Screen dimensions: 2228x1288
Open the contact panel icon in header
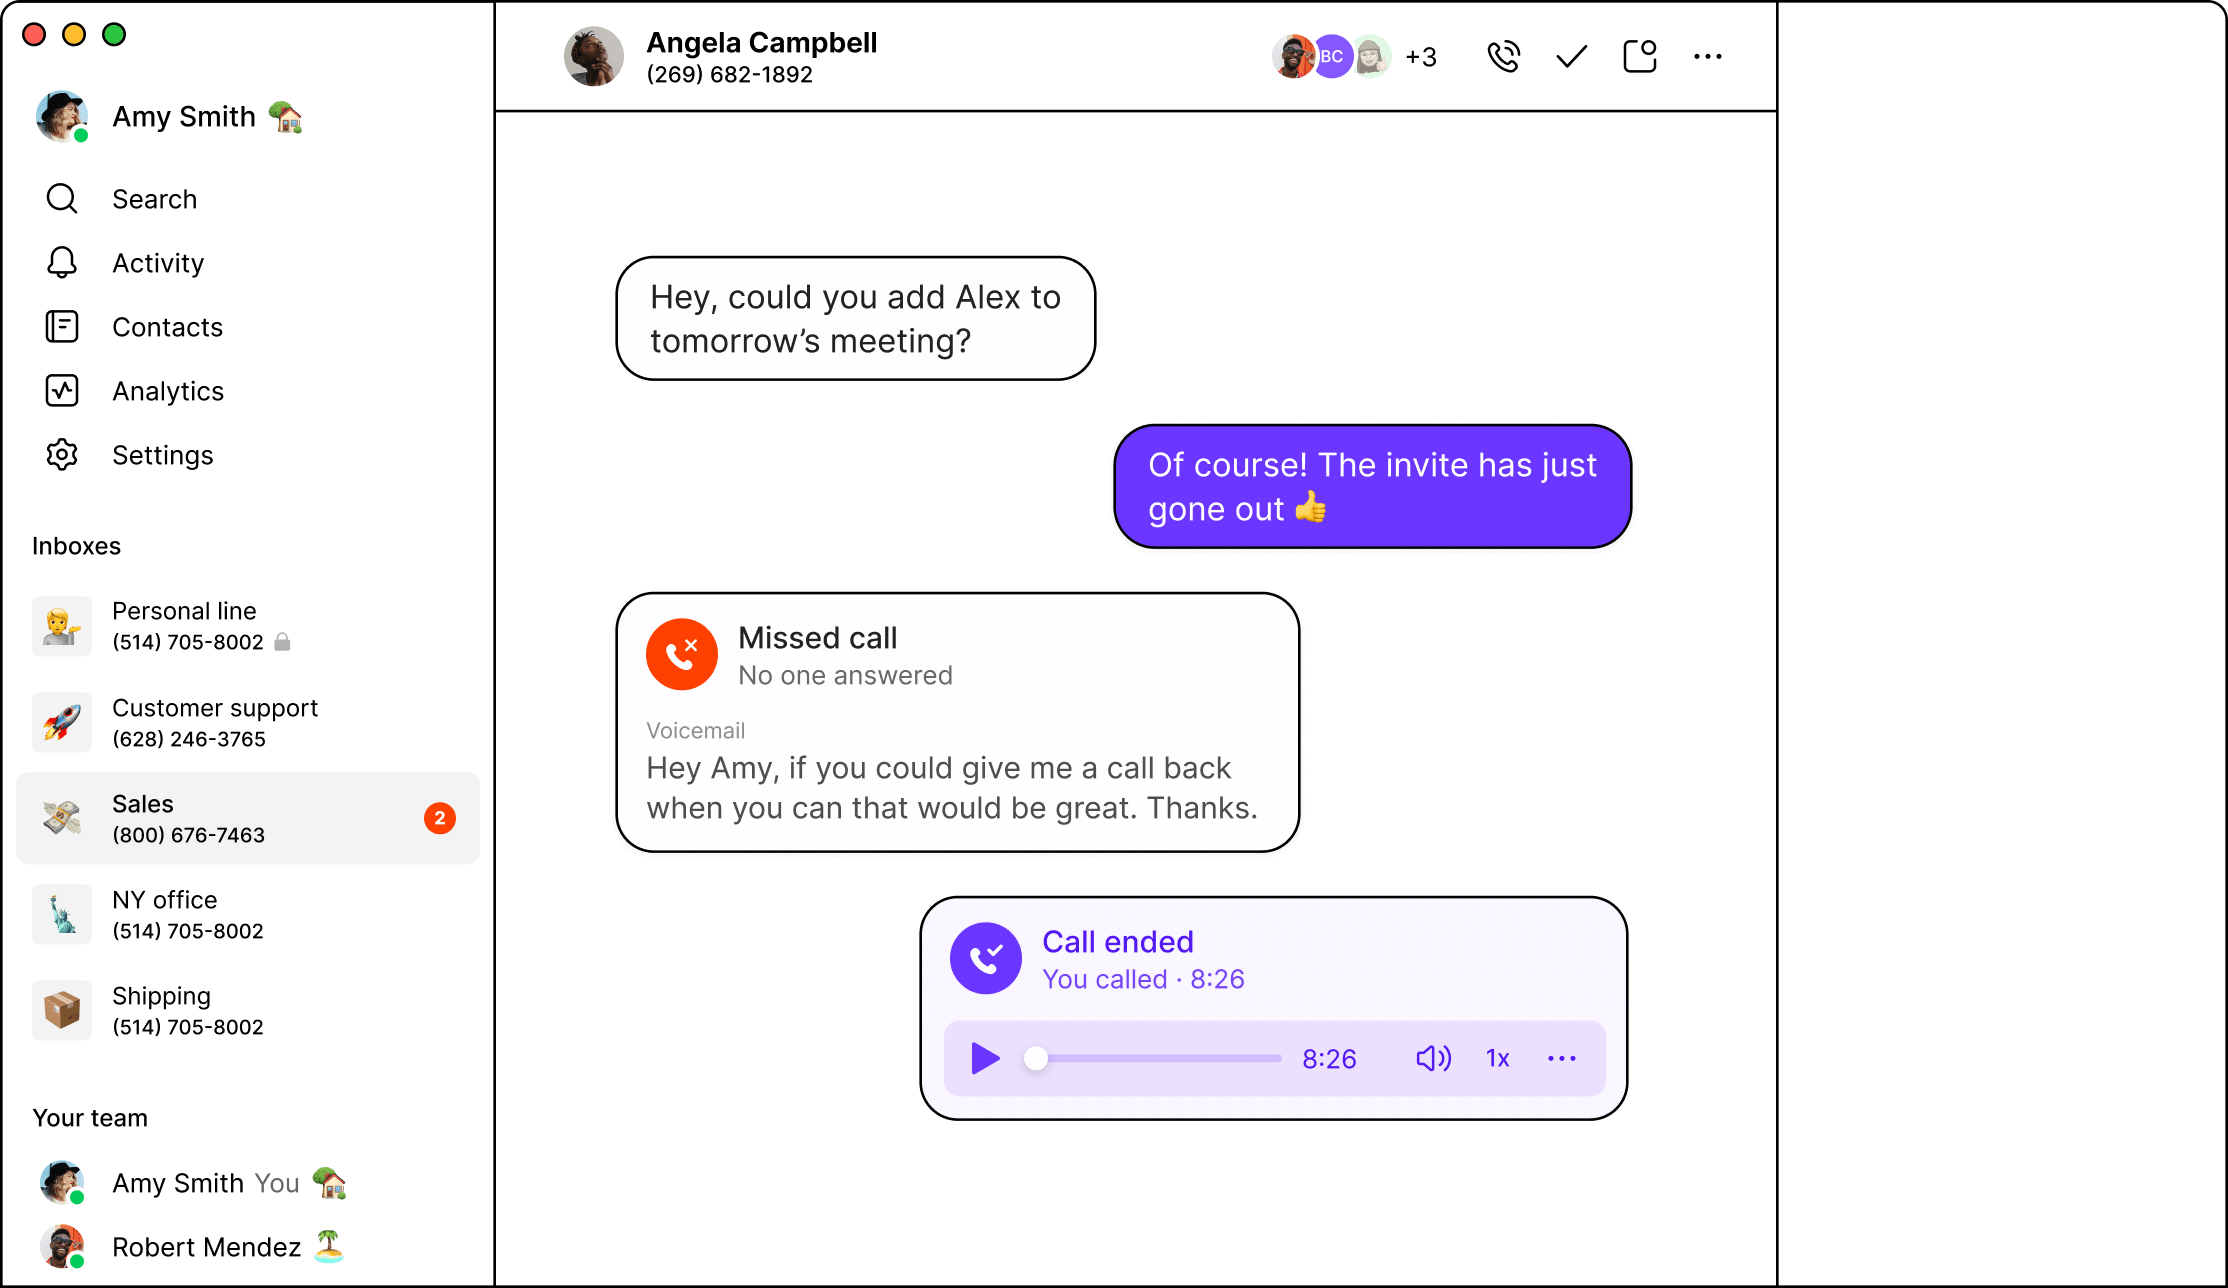(1640, 57)
